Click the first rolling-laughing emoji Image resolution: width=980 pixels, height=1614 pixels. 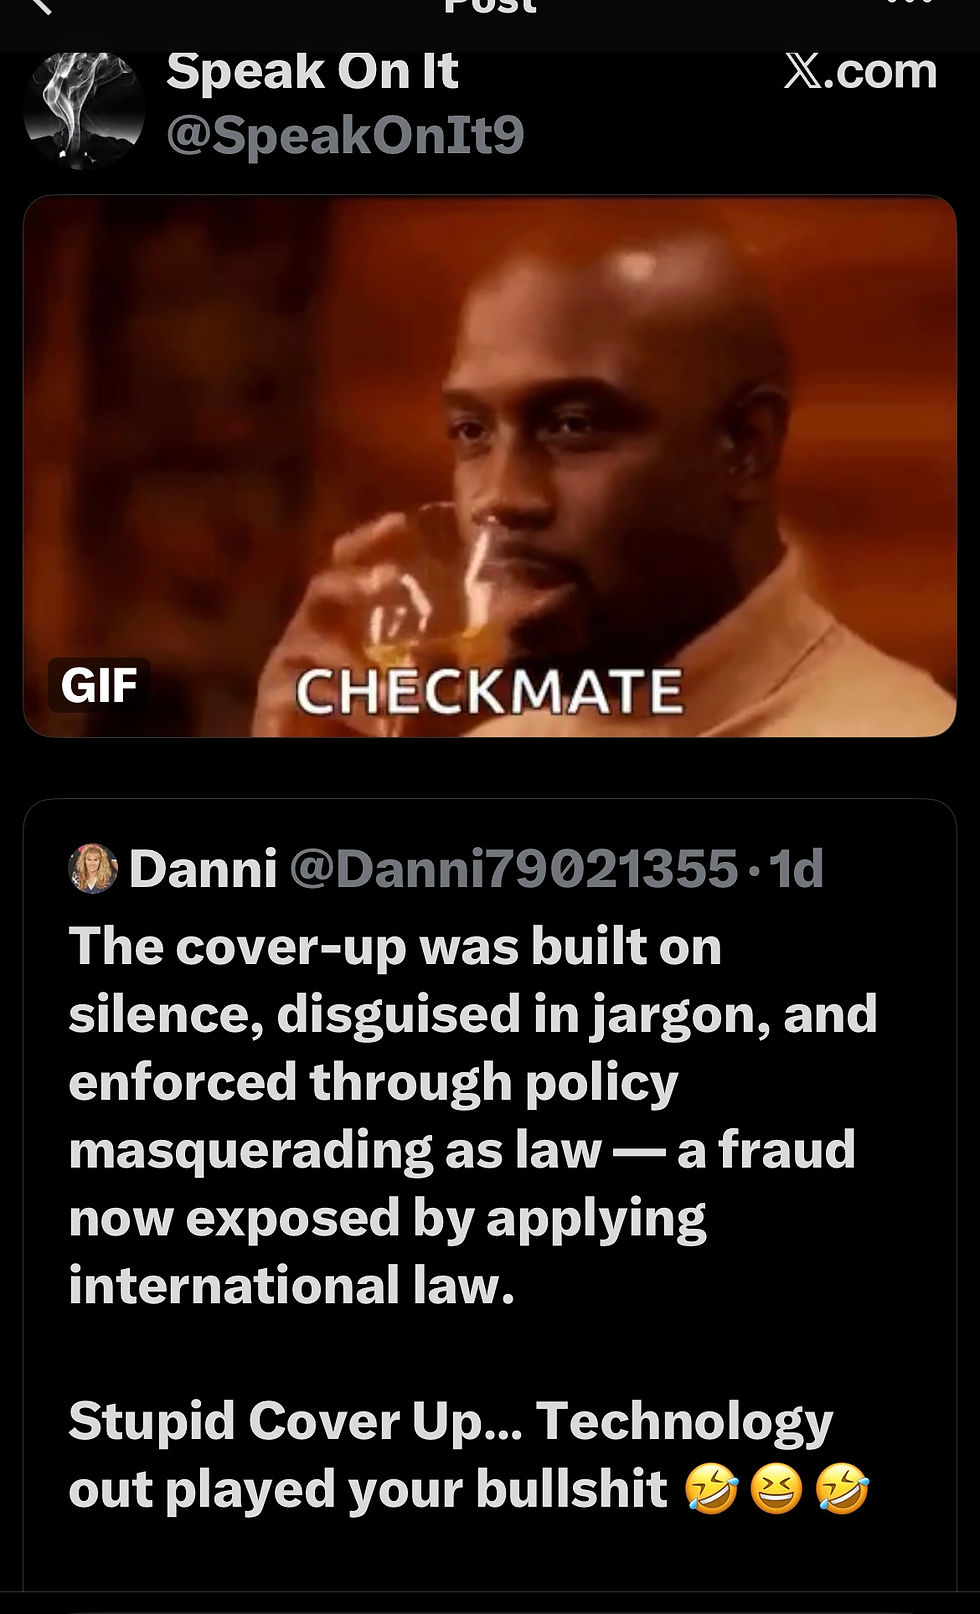pos(711,1491)
